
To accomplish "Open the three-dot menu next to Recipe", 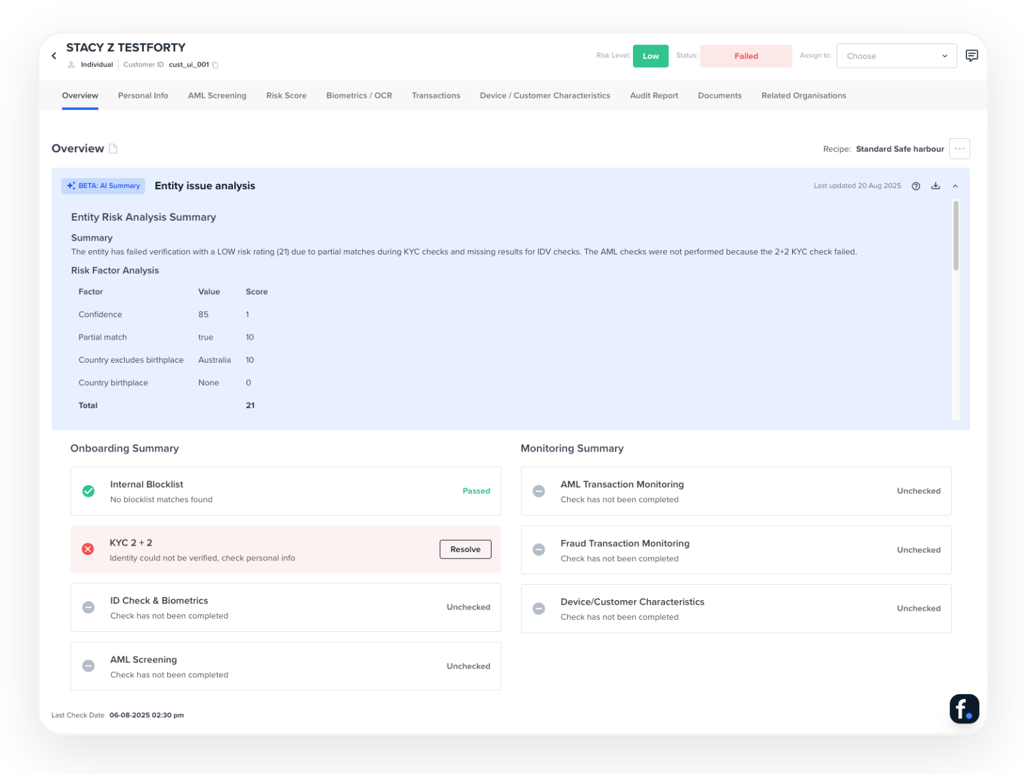I will [x=959, y=149].
